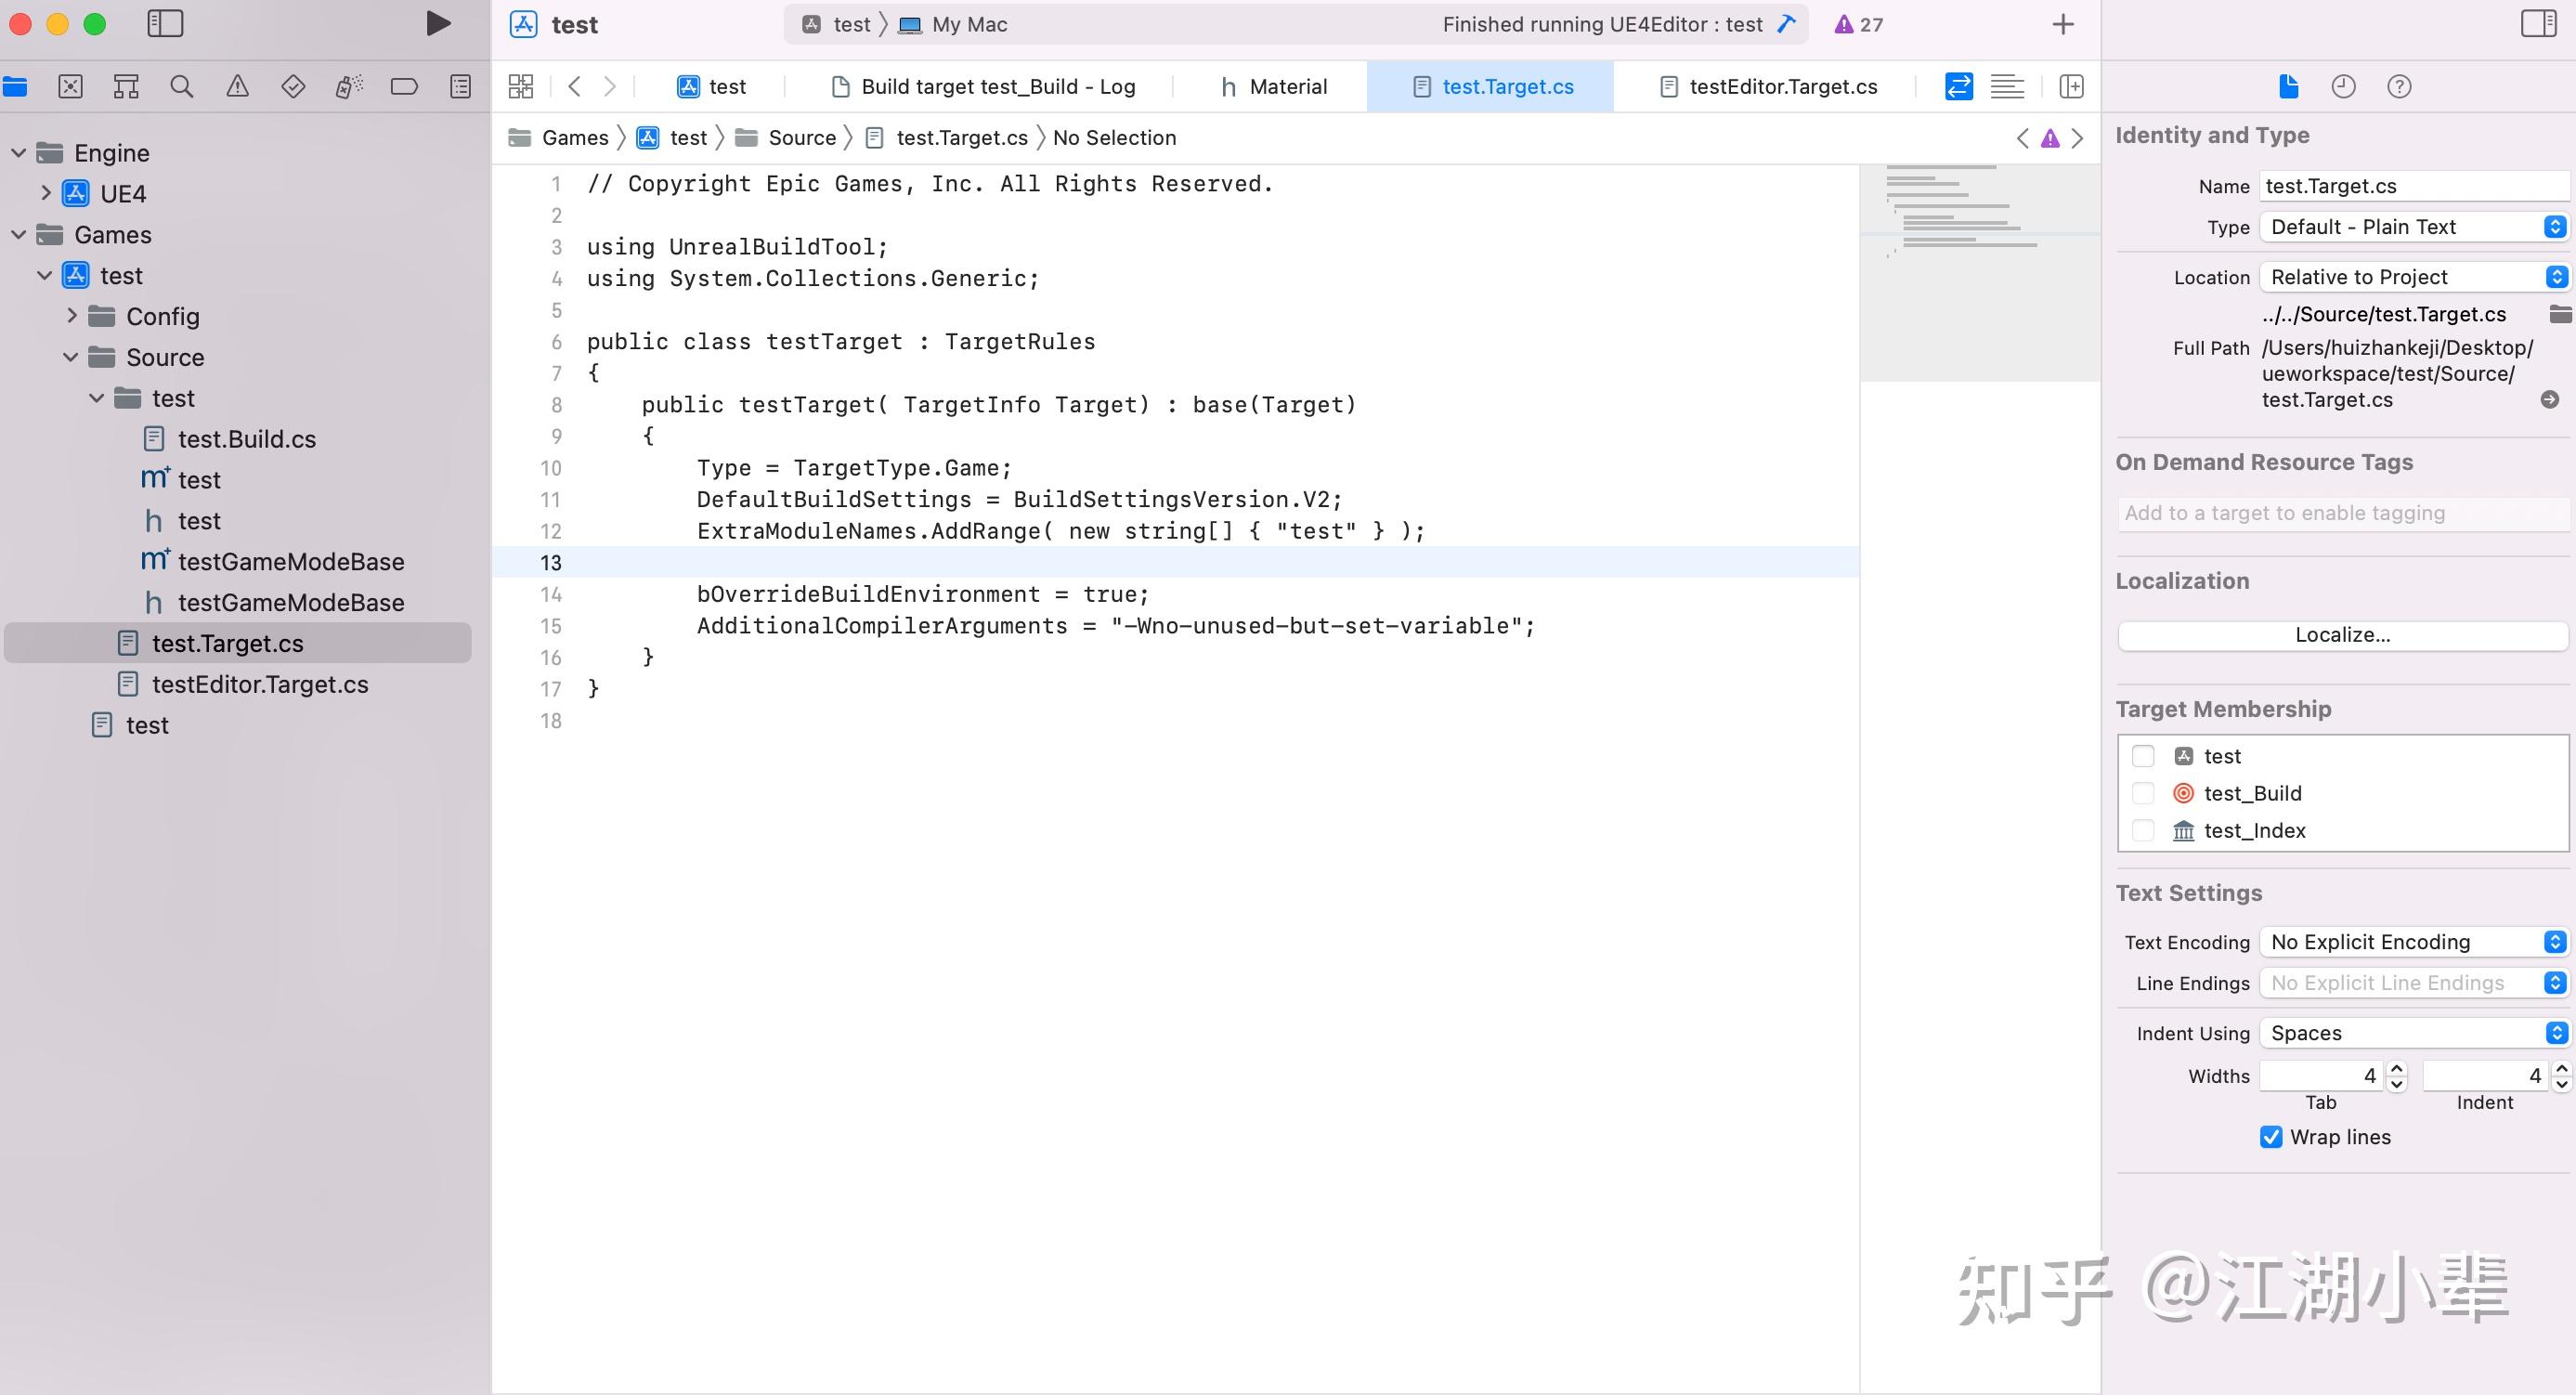
Task: Show the History inspector
Action: (2343, 87)
